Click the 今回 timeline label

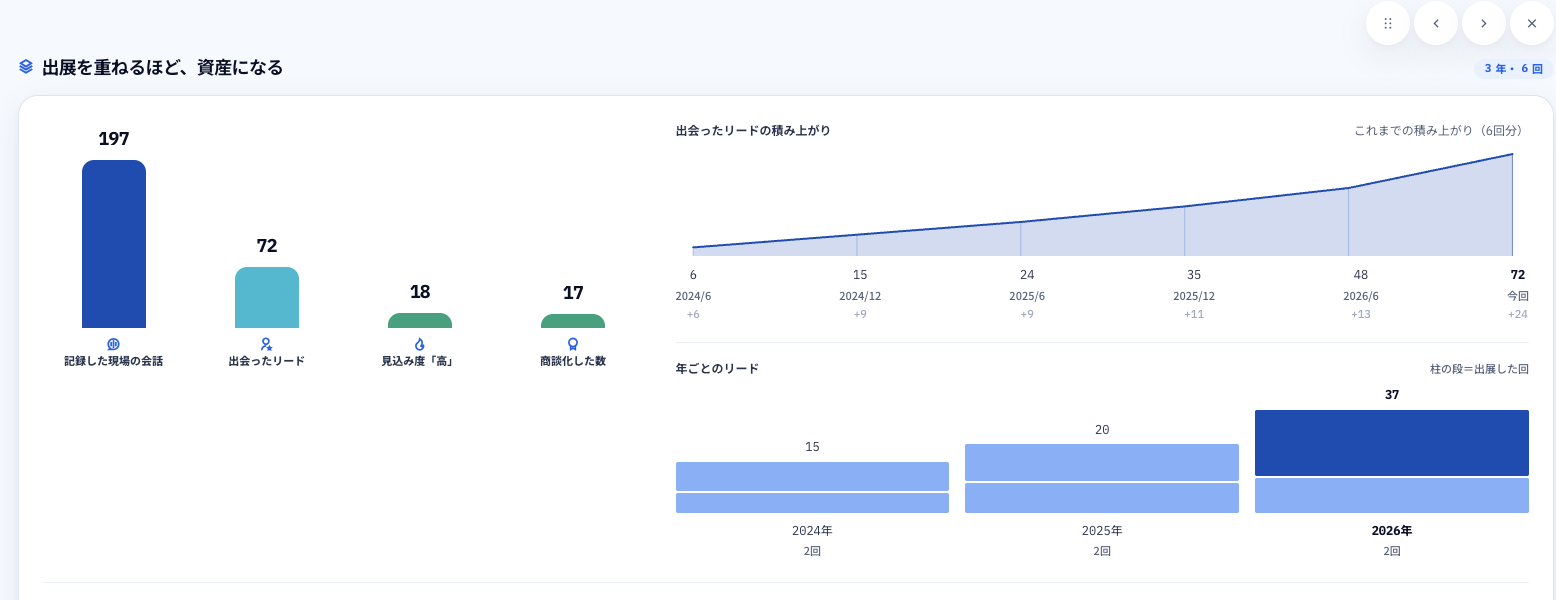[x=1518, y=296]
